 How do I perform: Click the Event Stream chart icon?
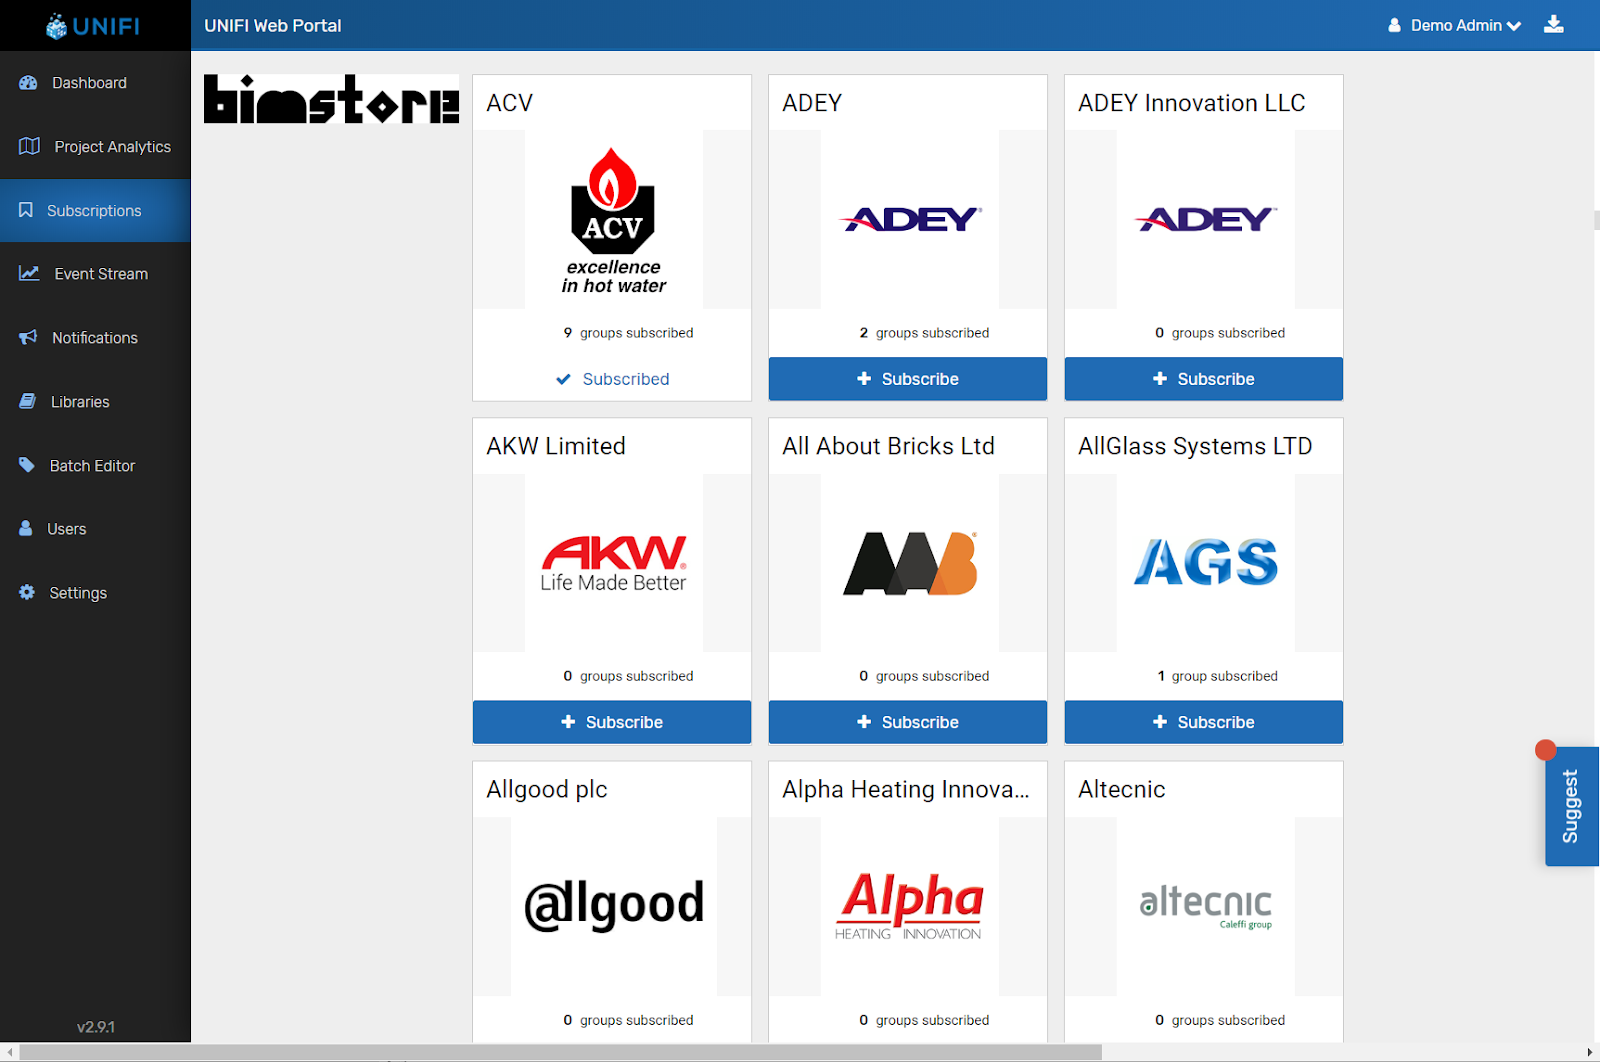(29, 273)
